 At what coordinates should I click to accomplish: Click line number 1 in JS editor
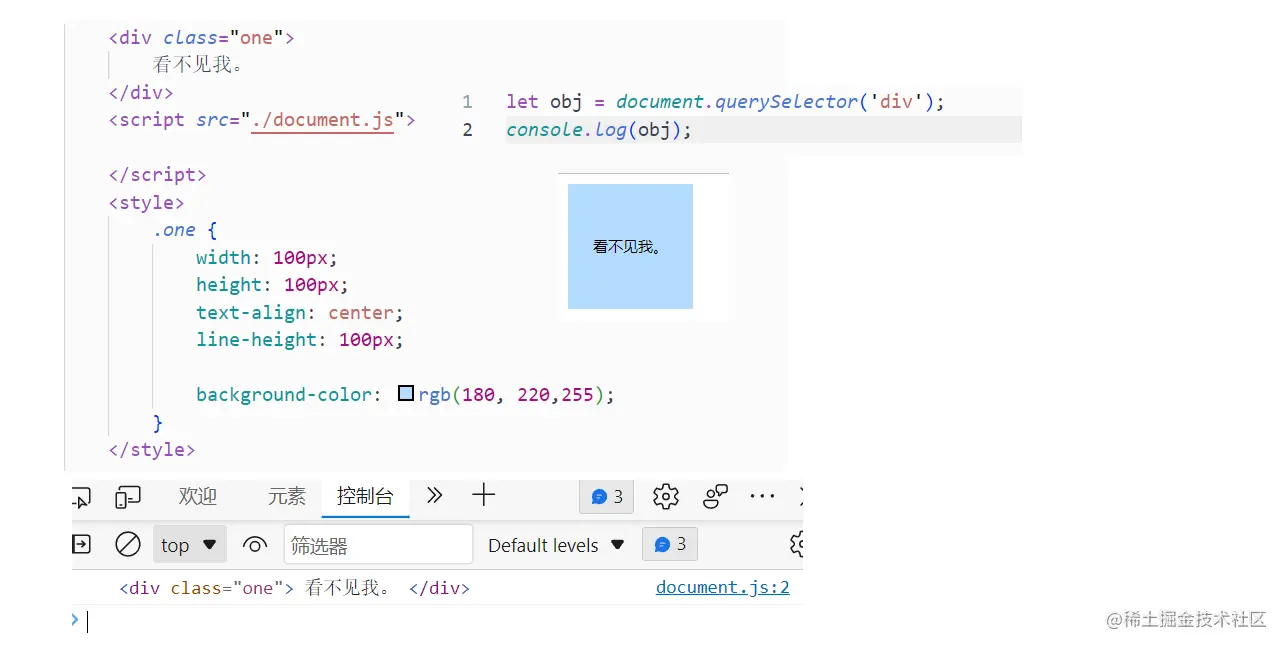pos(467,102)
